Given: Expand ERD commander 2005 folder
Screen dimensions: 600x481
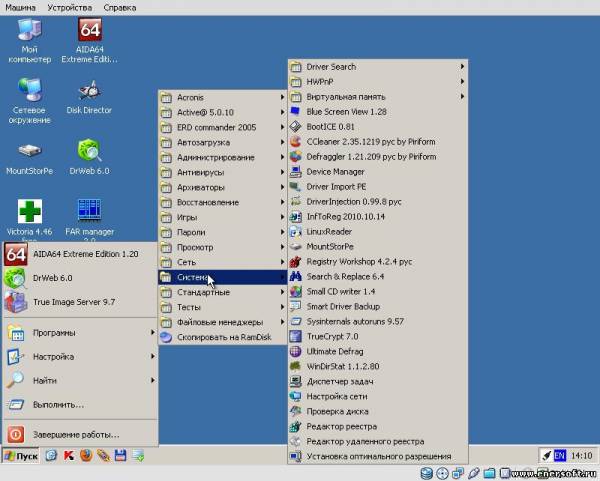Looking at the screenshot, I should coord(223,127).
